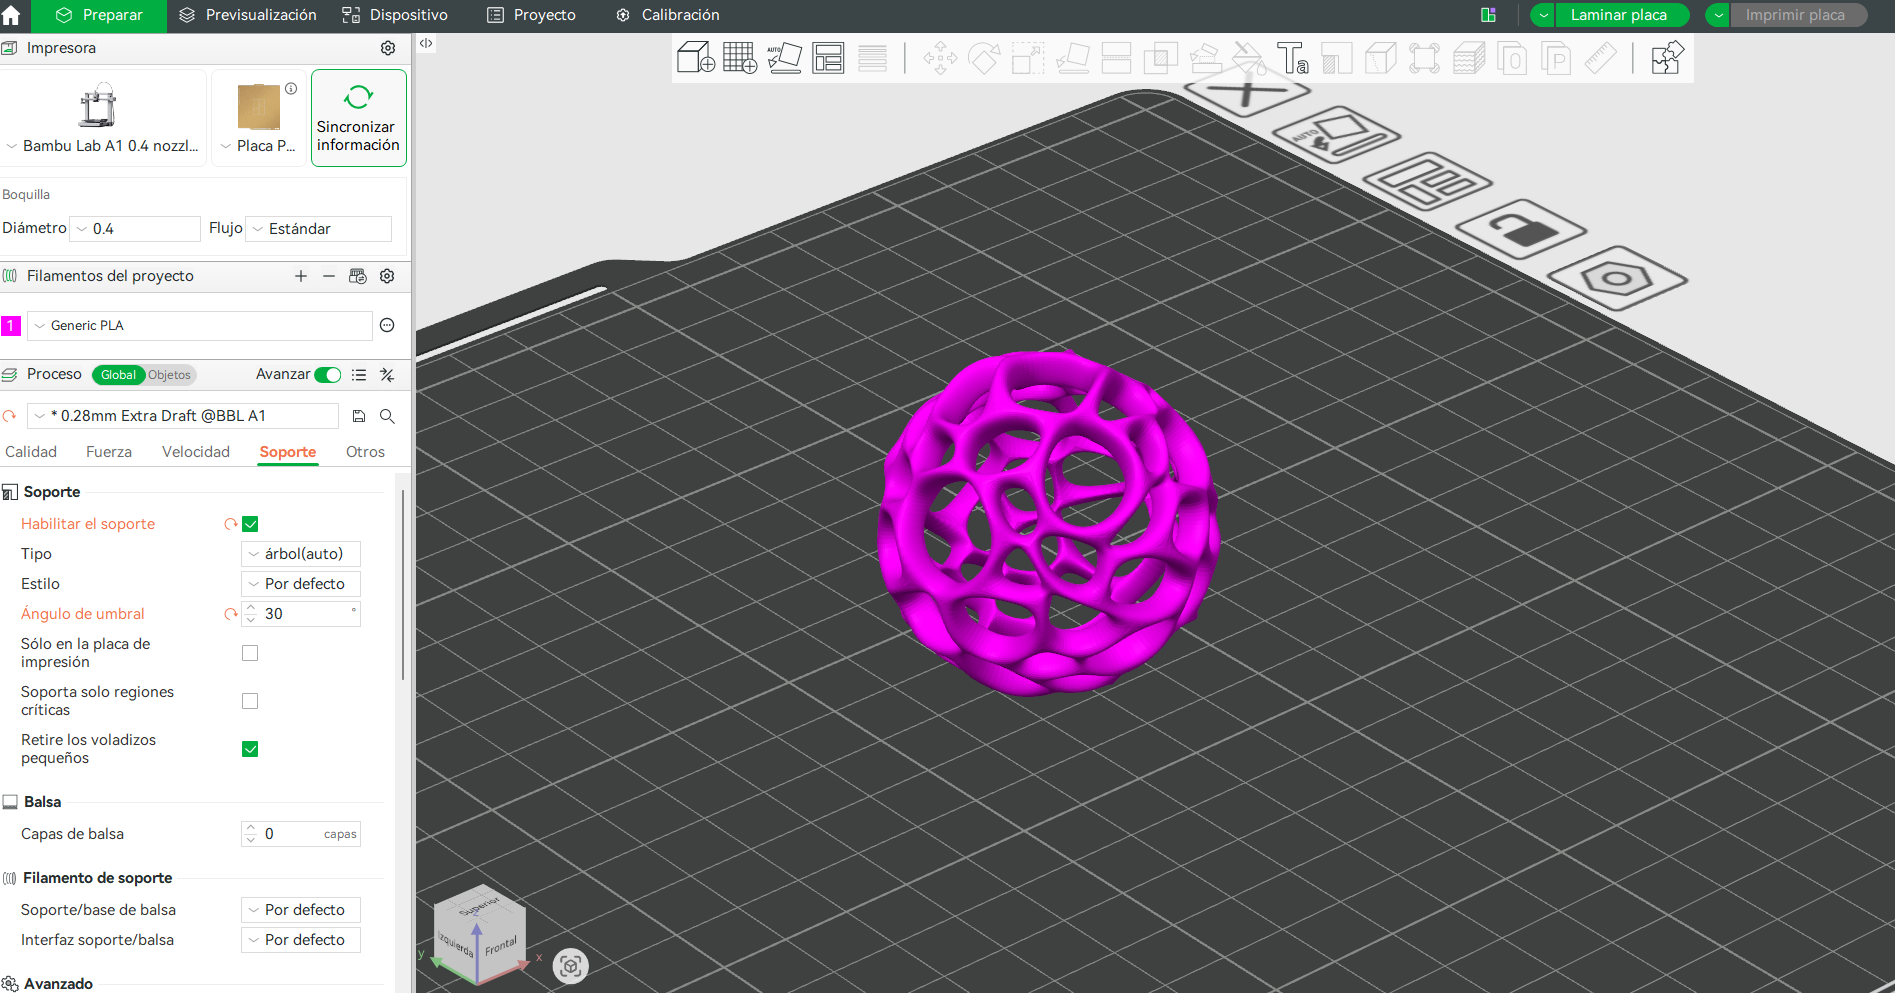This screenshot has height=993, width=1895.
Task: Click the plate auto-orient icon beside the bed
Action: click(x=1336, y=135)
